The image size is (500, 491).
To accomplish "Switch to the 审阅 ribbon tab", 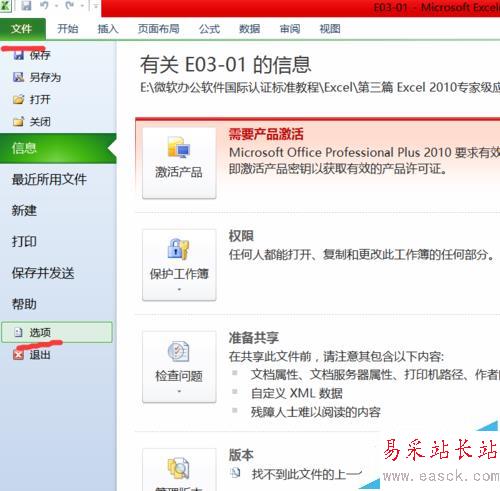I will click(x=290, y=29).
